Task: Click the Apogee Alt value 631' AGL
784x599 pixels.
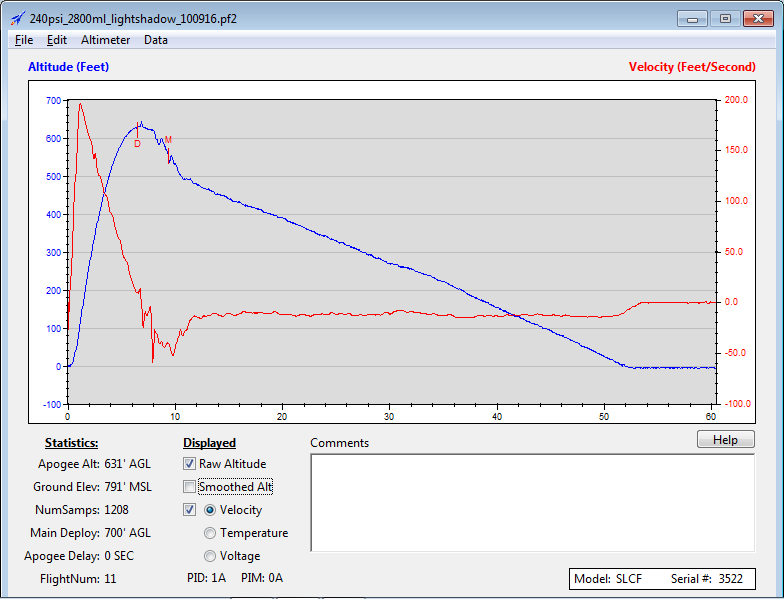Action: click(x=128, y=464)
